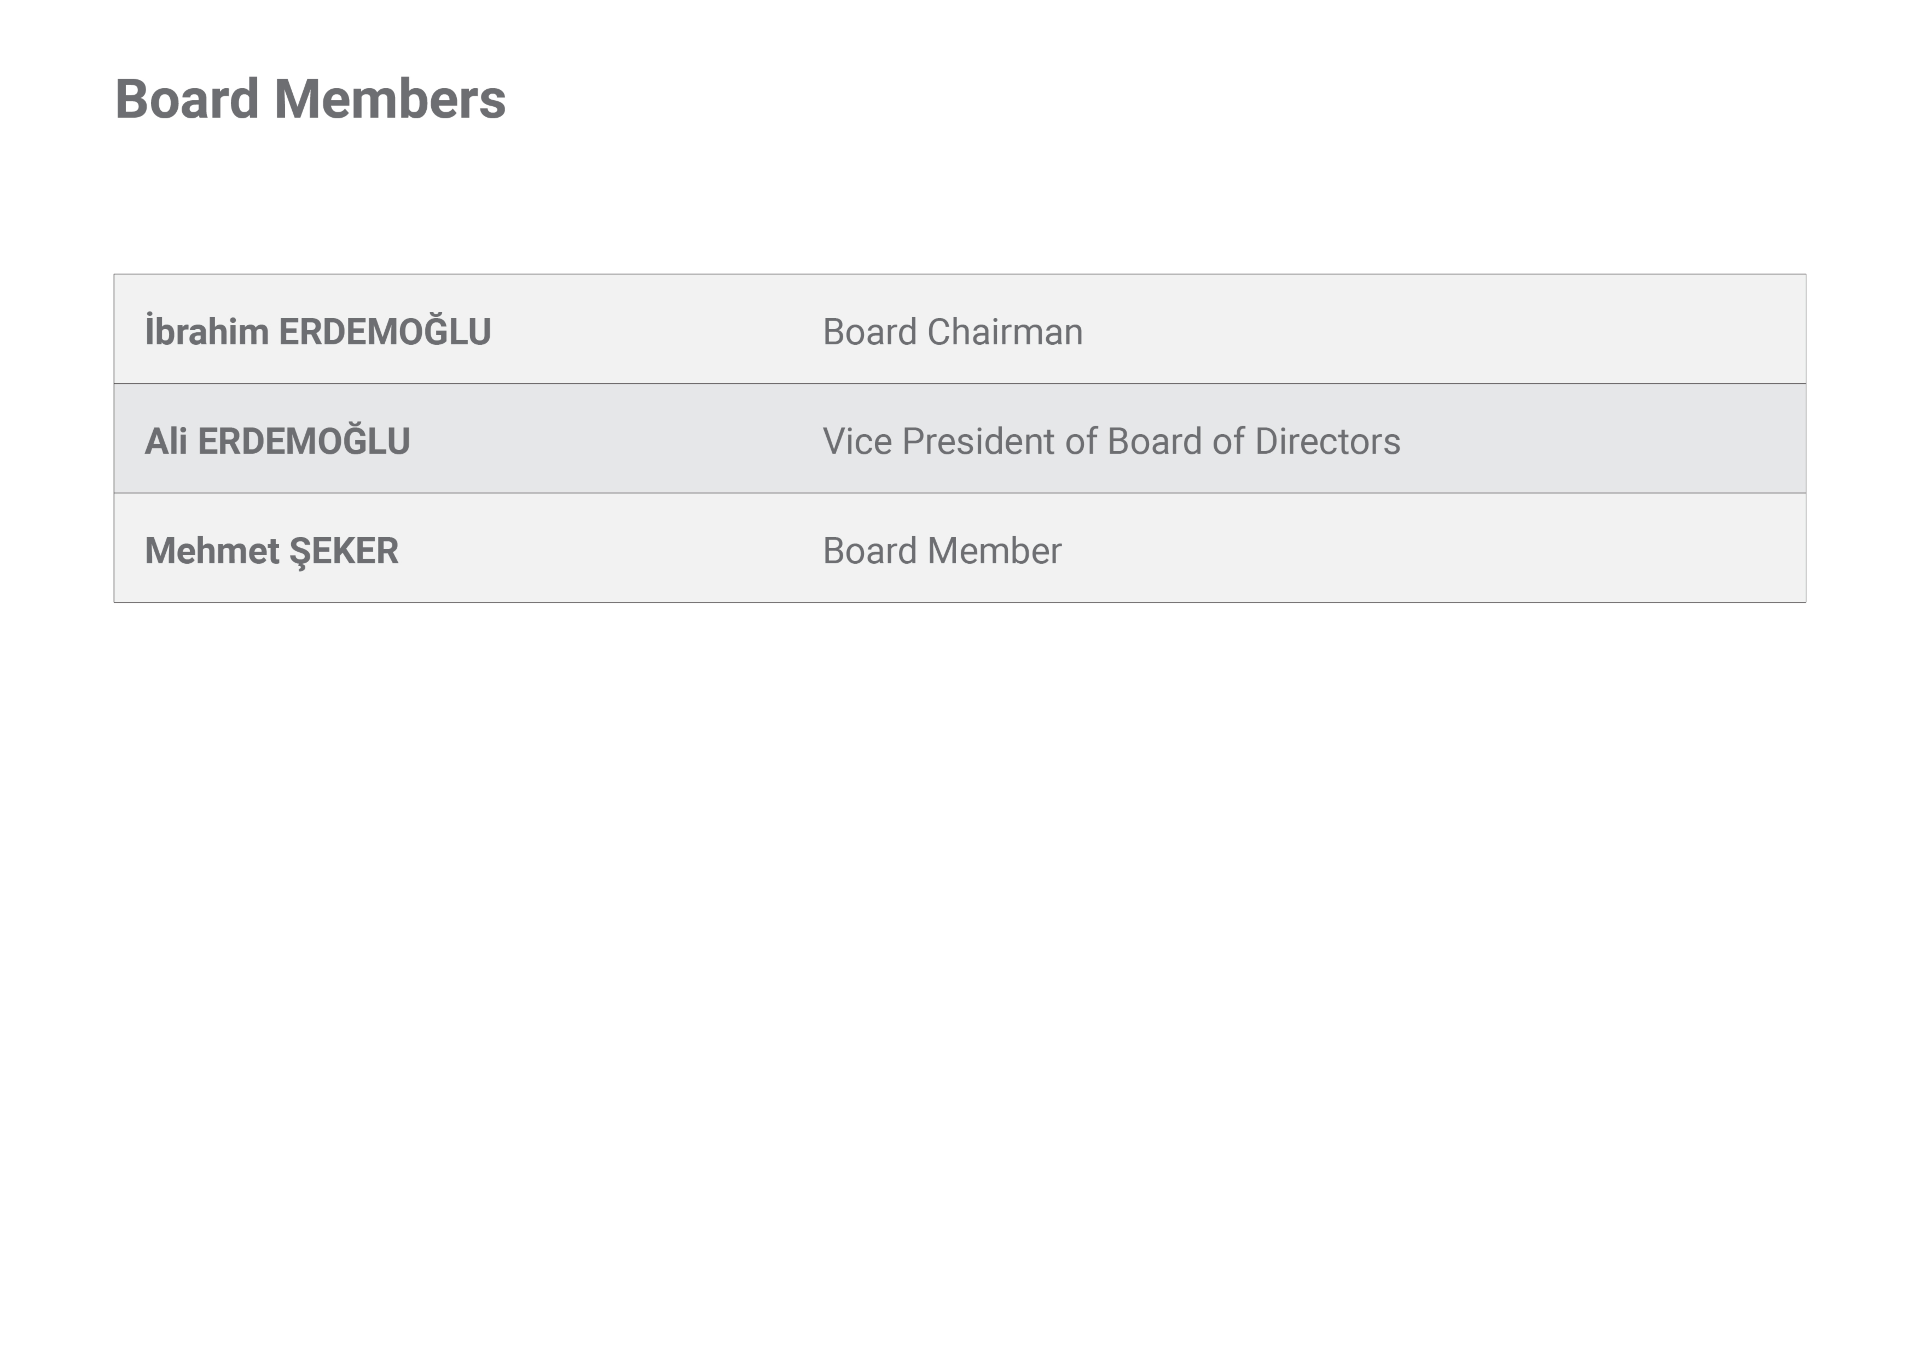Click the word "Member" in the last row
The height and width of the screenshot is (1358, 1920).
[994, 551]
